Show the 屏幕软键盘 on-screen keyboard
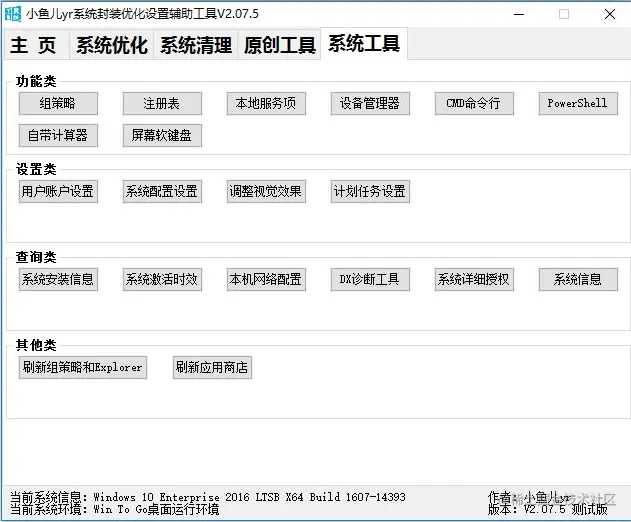The width and height of the screenshot is (631, 522). [x=162, y=135]
